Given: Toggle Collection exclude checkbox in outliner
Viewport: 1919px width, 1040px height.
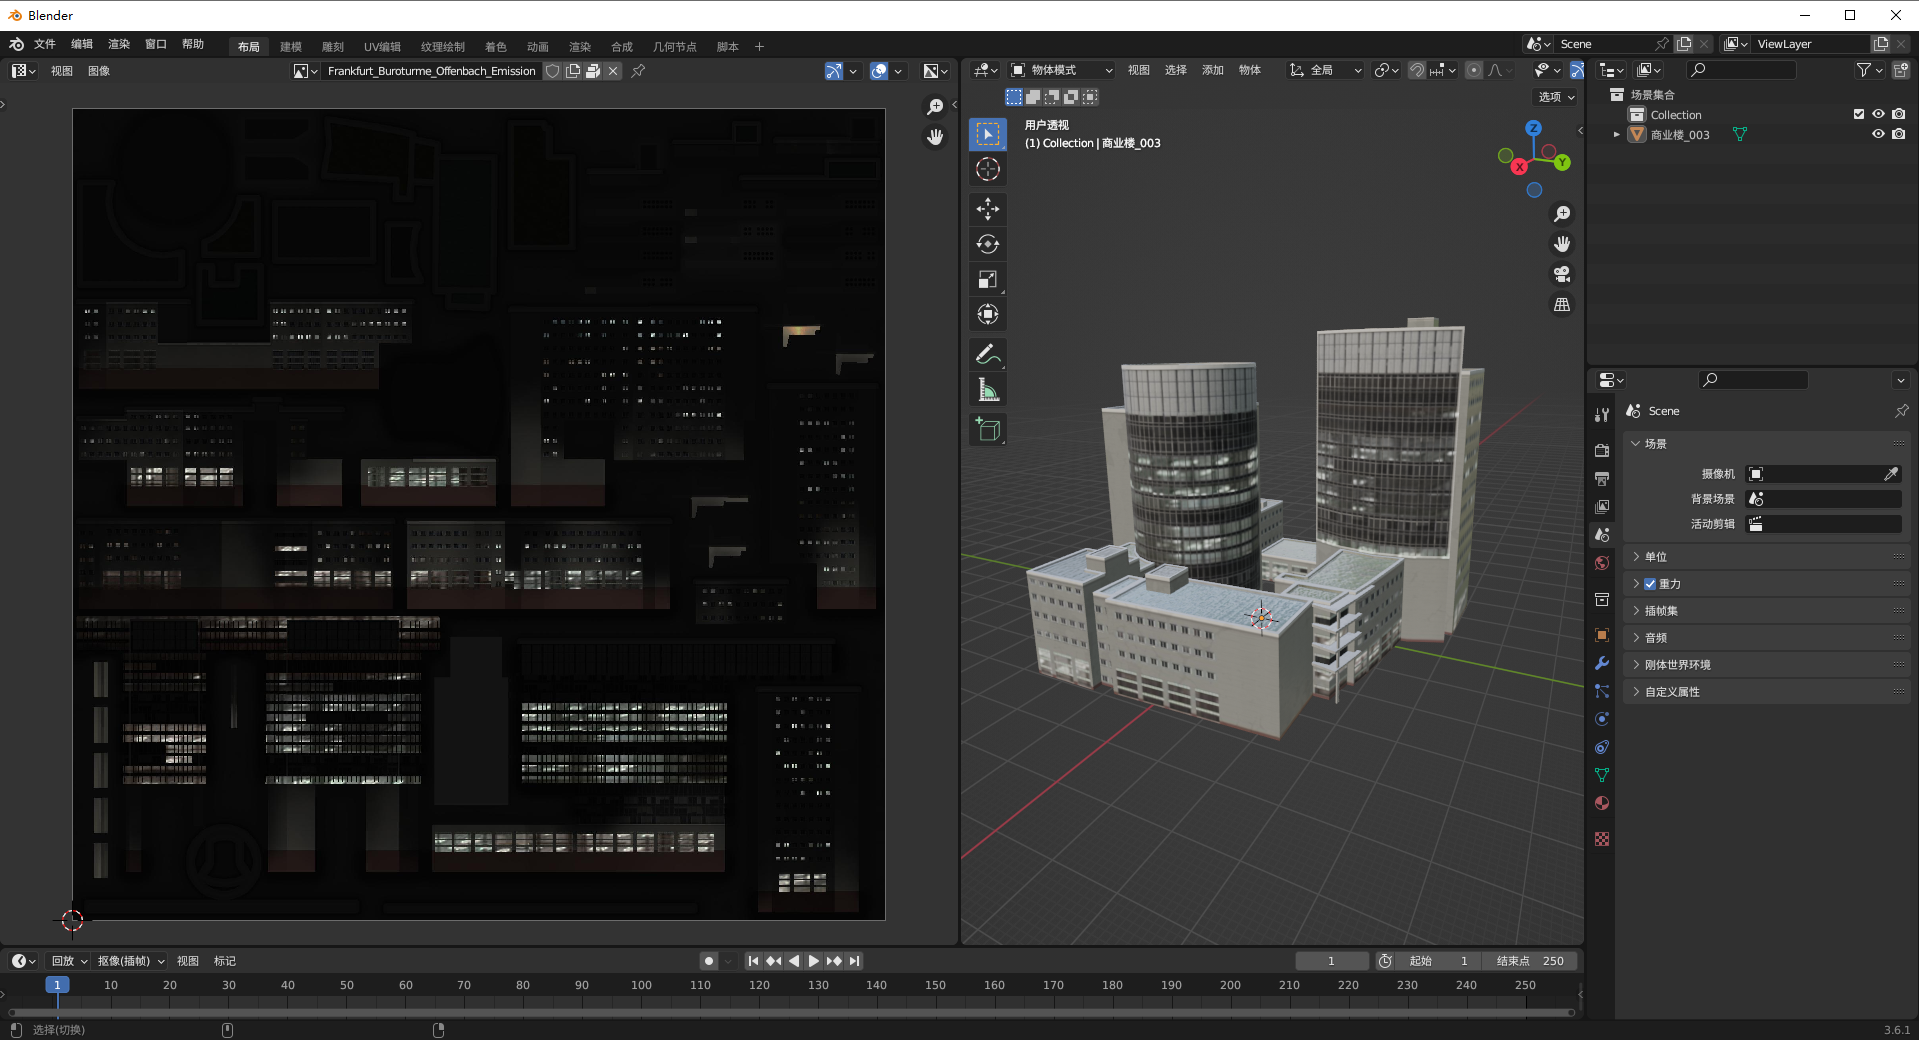Looking at the screenshot, I should [x=1859, y=114].
